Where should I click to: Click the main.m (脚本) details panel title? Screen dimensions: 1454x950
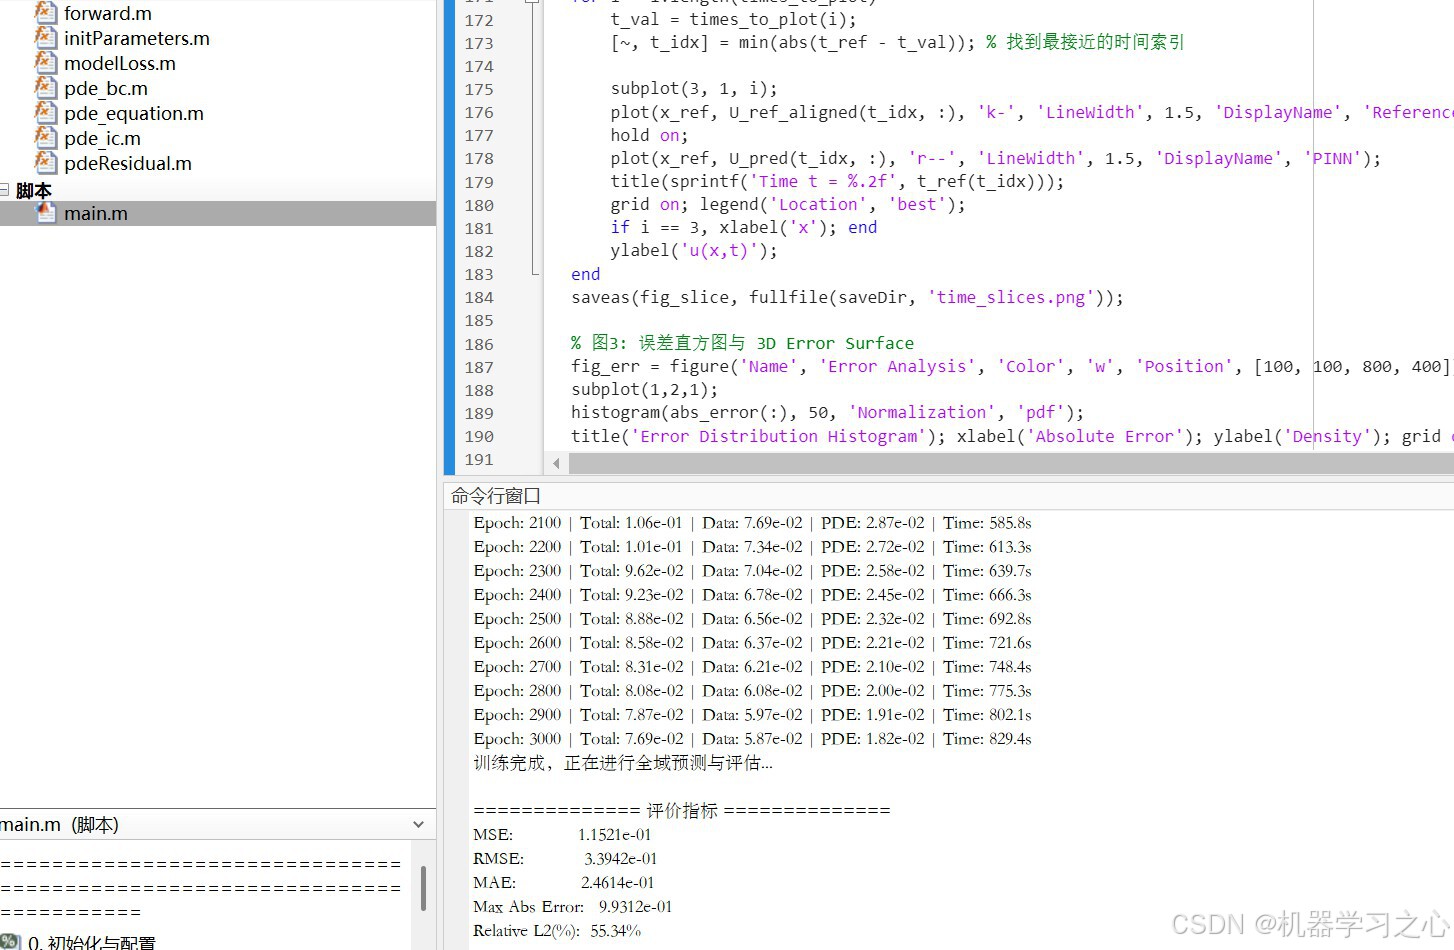pos(60,825)
